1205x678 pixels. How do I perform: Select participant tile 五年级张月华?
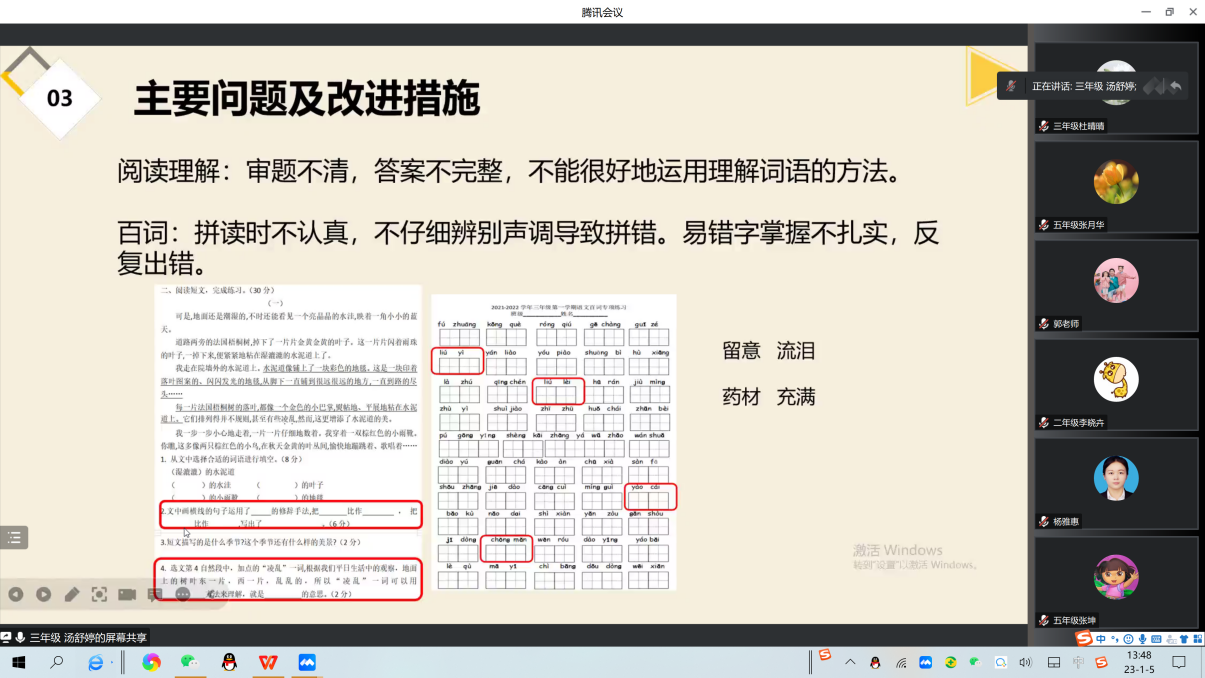point(1116,187)
